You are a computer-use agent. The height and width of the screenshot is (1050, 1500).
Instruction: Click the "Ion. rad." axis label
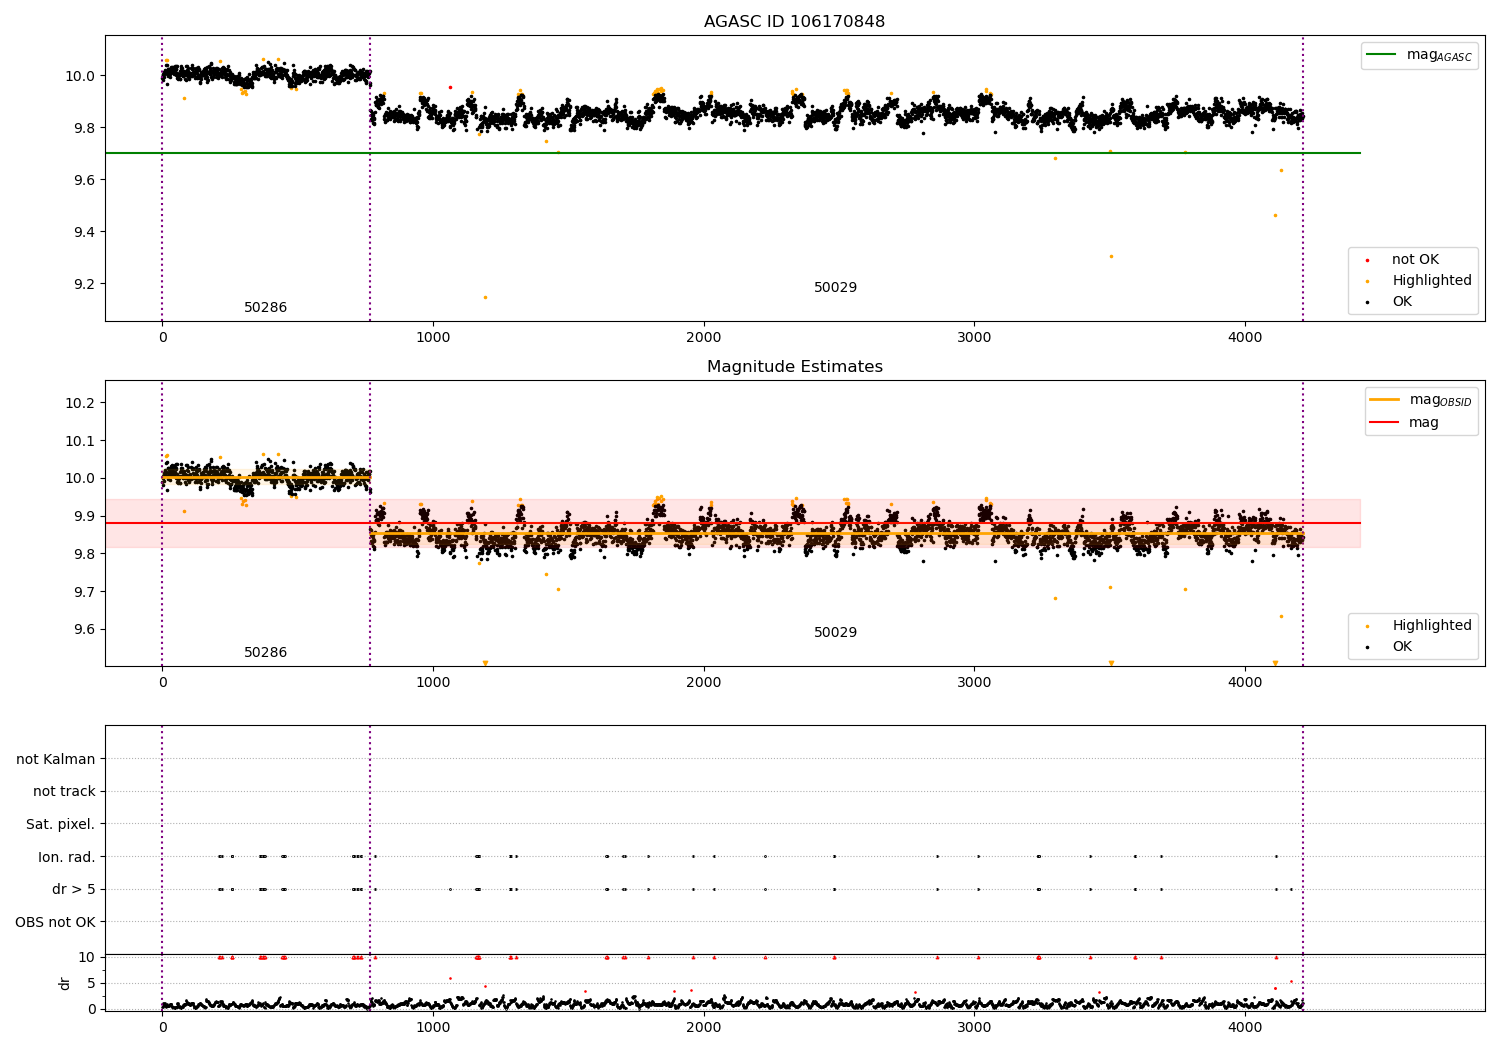tap(67, 857)
